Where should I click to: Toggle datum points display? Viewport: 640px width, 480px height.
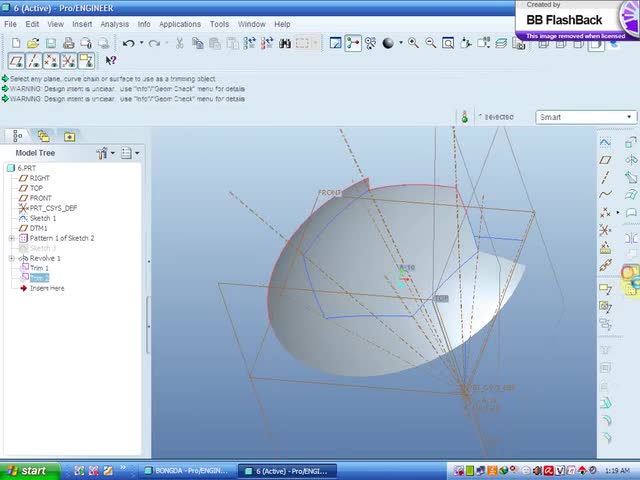coord(50,61)
